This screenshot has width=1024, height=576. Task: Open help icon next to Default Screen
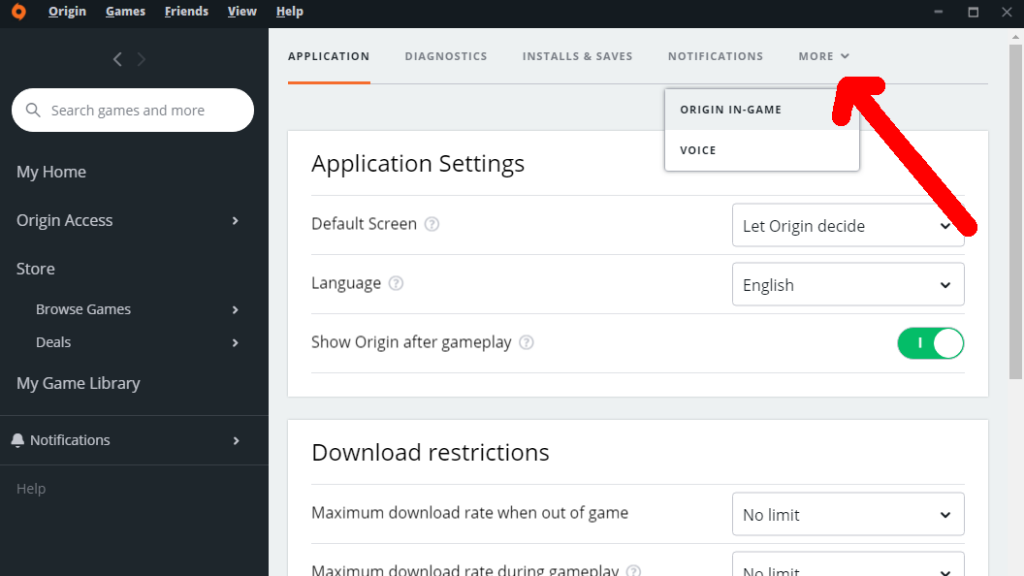432,224
